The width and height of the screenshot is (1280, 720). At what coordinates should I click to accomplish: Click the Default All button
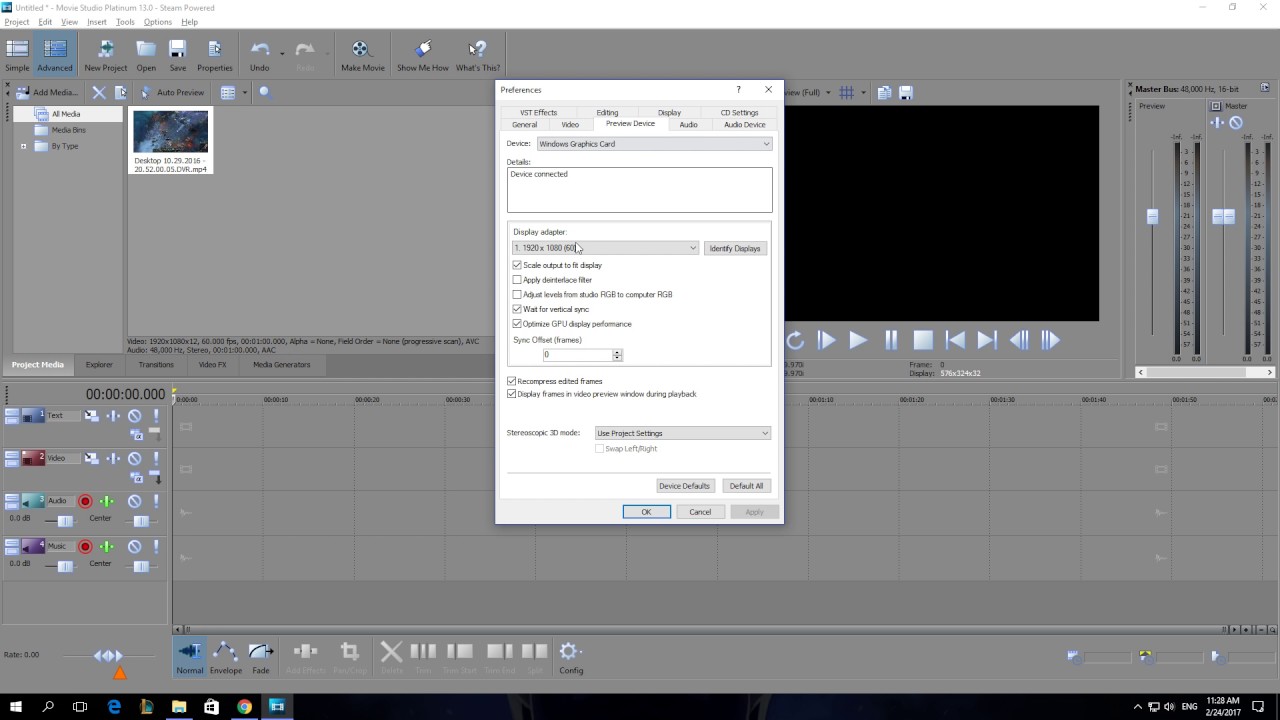(746, 486)
